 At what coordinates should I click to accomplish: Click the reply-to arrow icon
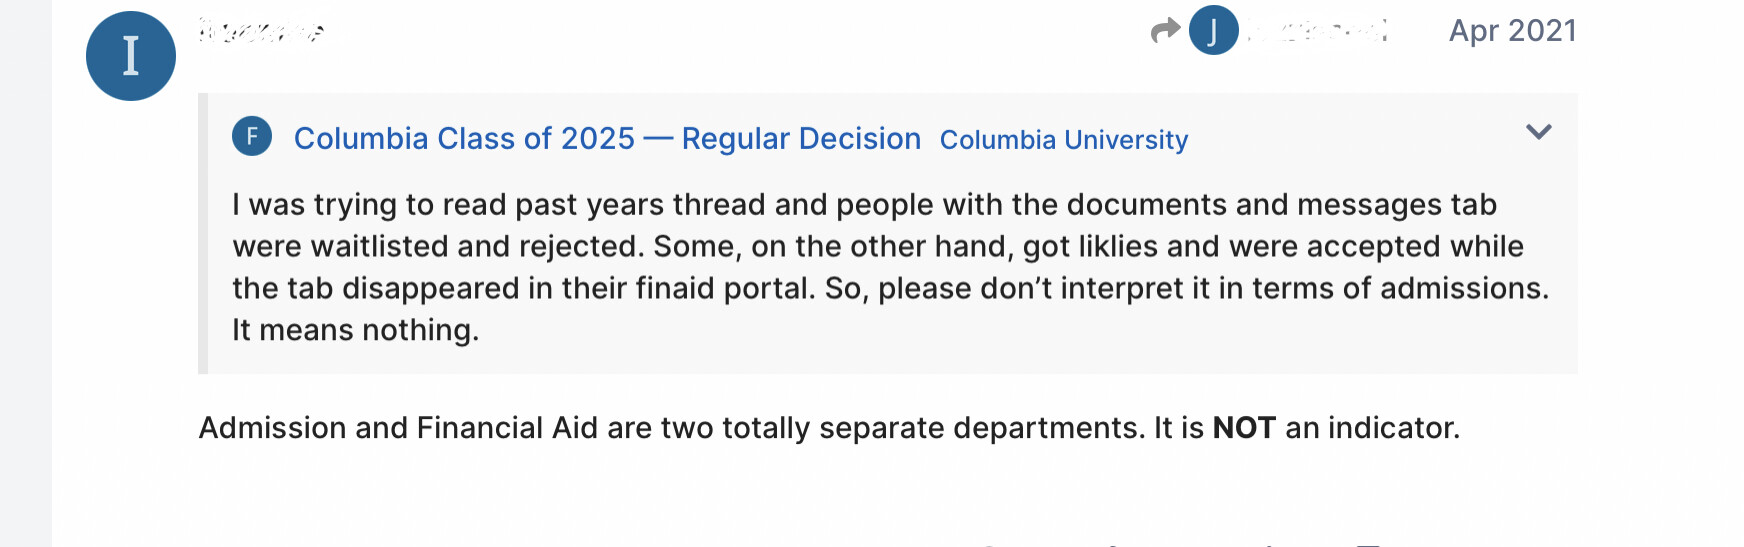(1165, 31)
